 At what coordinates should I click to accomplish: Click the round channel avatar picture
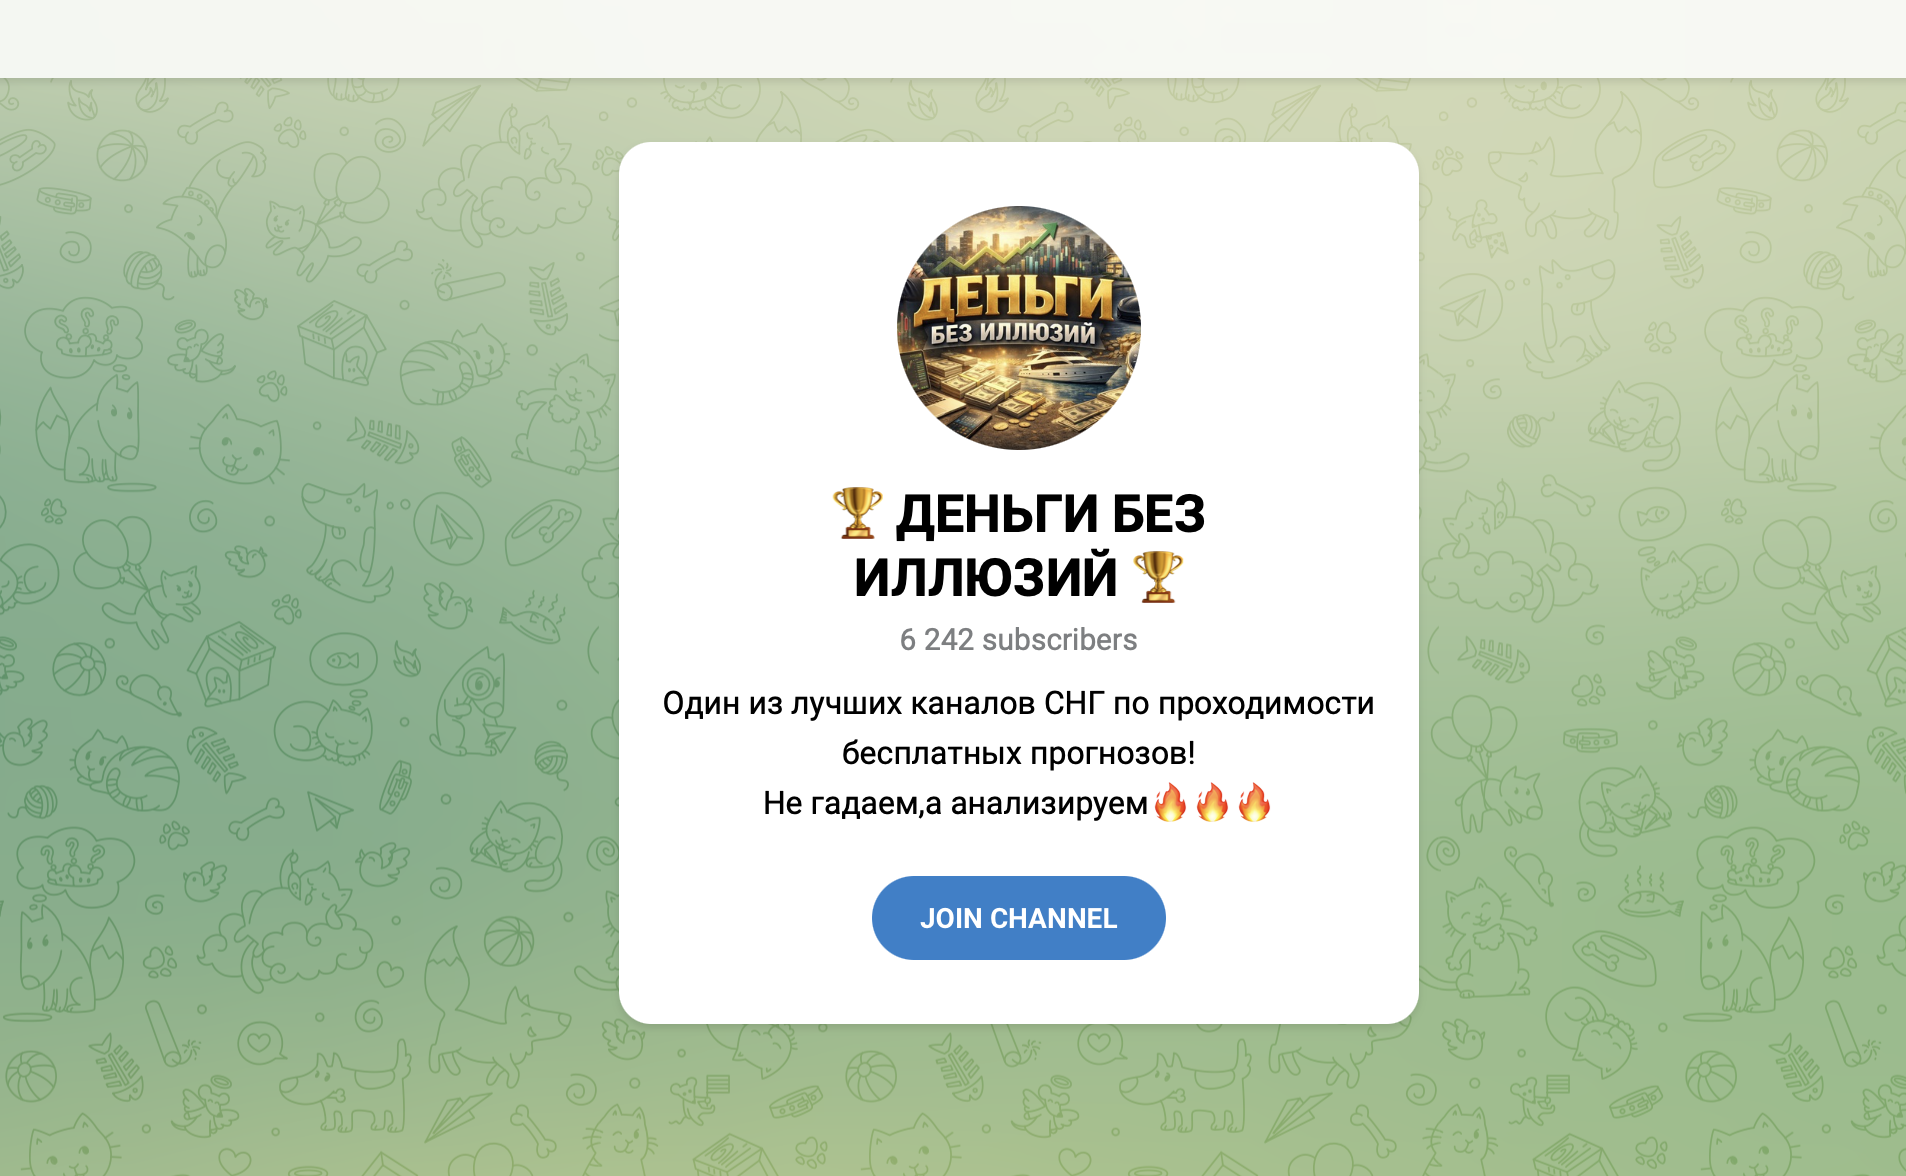coord(1018,328)
